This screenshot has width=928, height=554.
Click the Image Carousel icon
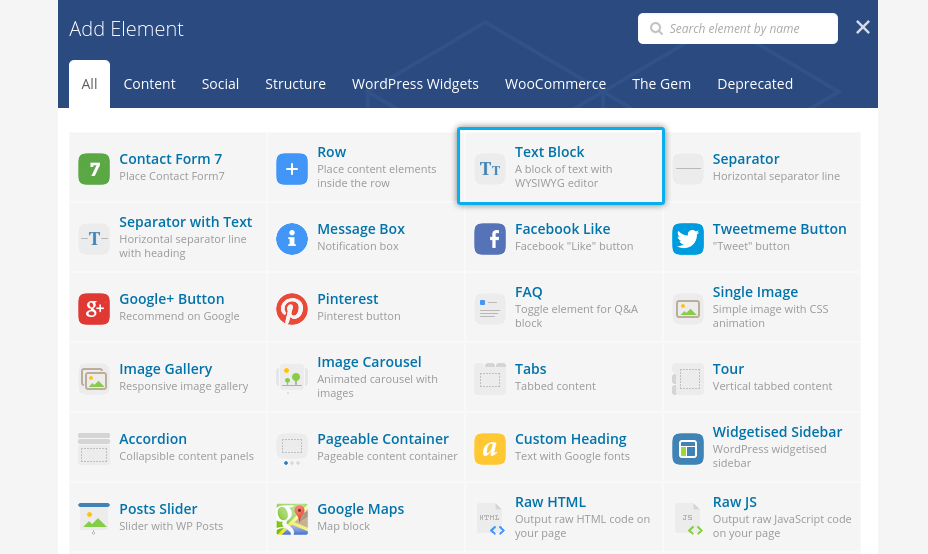click(292, 379)
